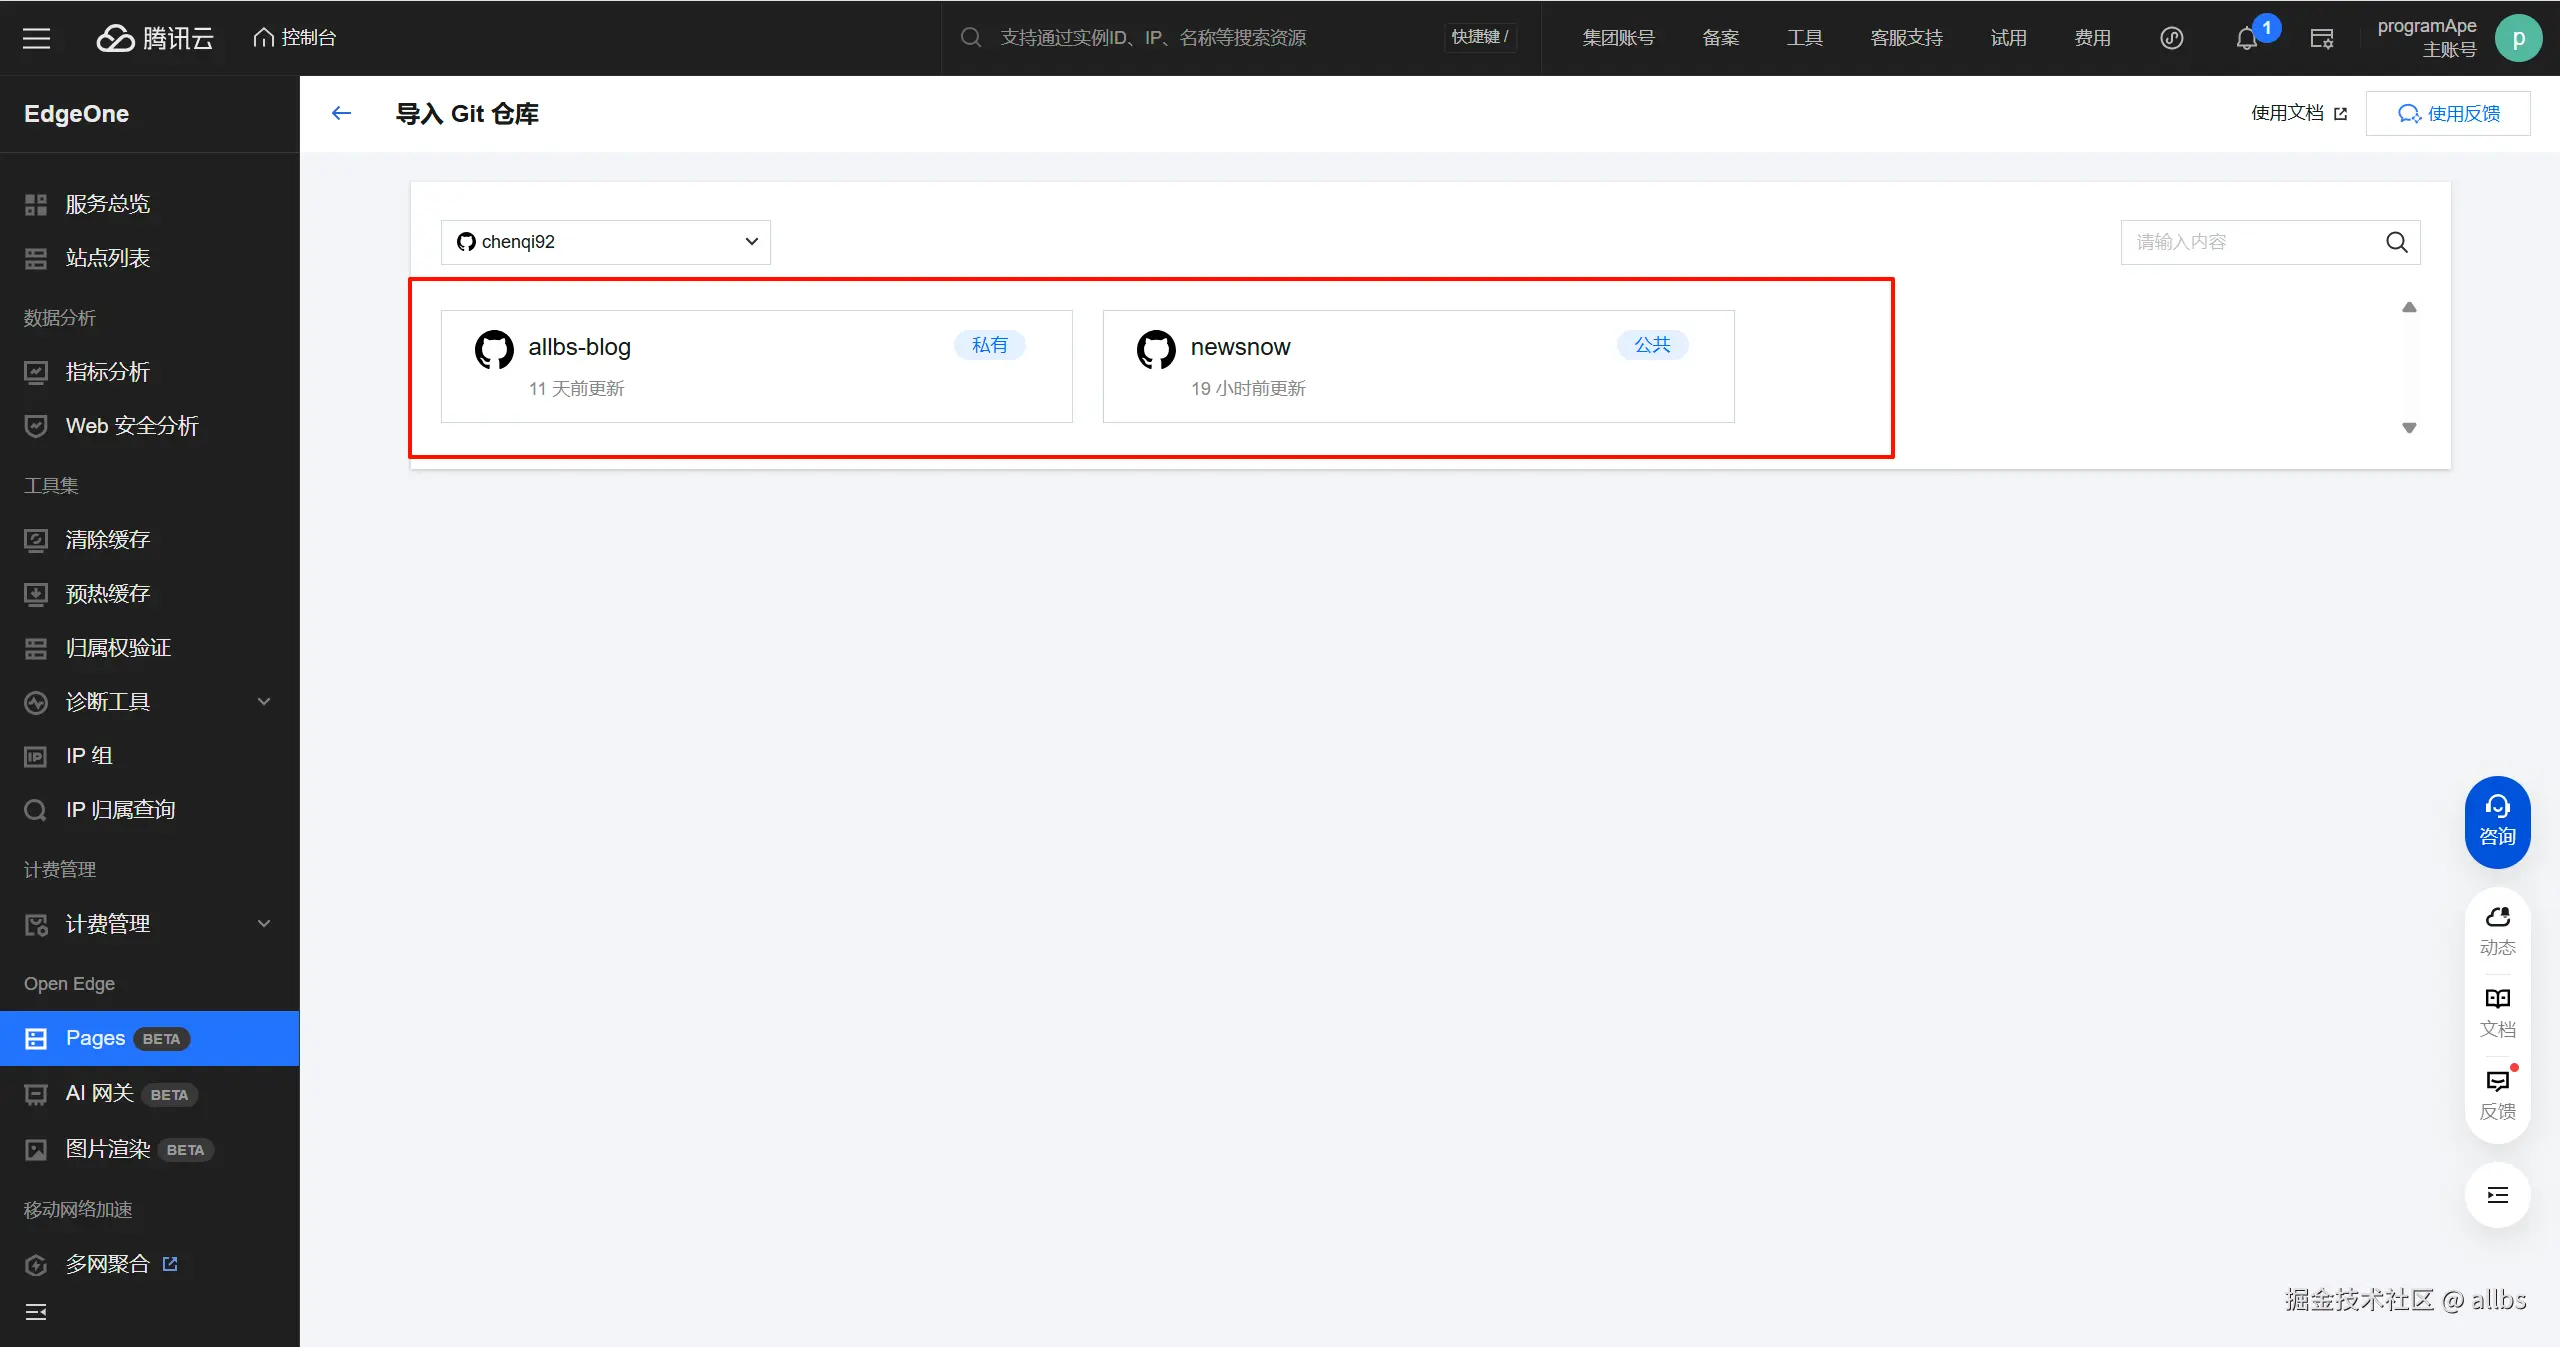Click the repository list scroll down arrow
Viewport: 2560px width, 1347px height.
[2409, 428]
